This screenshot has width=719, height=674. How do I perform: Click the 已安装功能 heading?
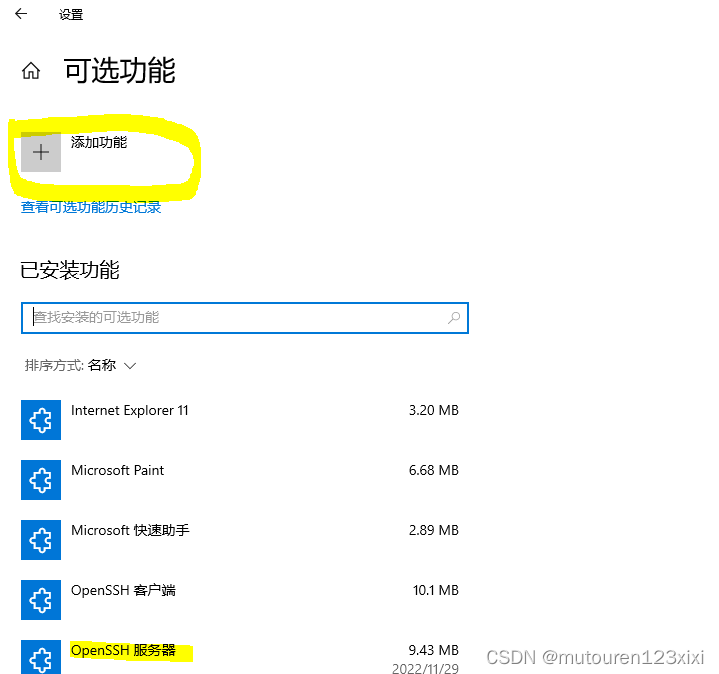click(x=70, y=270)
